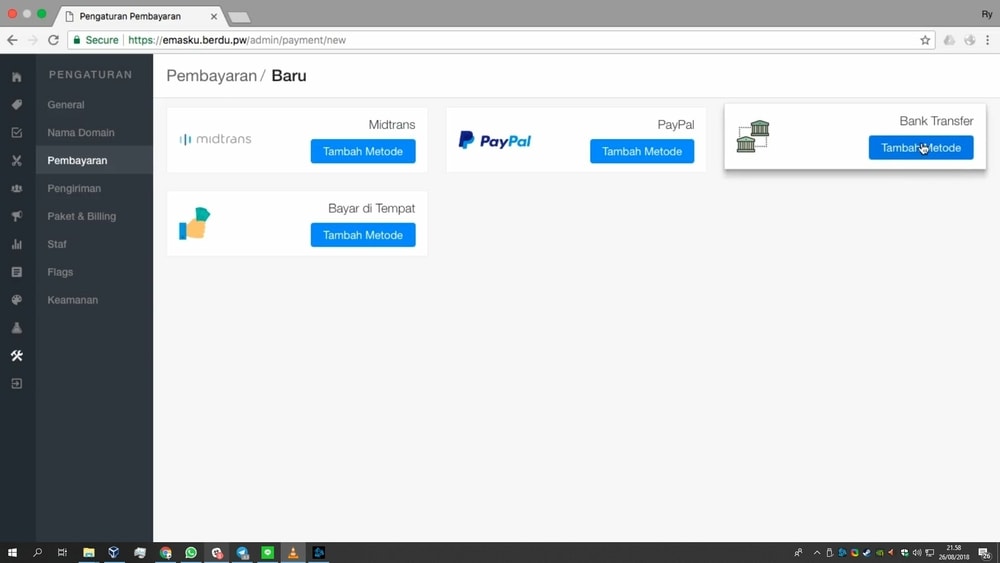This screenshot has width=1000, height=563.
Task: Click the paint palette icon in sidebar
Action: click(x=17, y=300)
